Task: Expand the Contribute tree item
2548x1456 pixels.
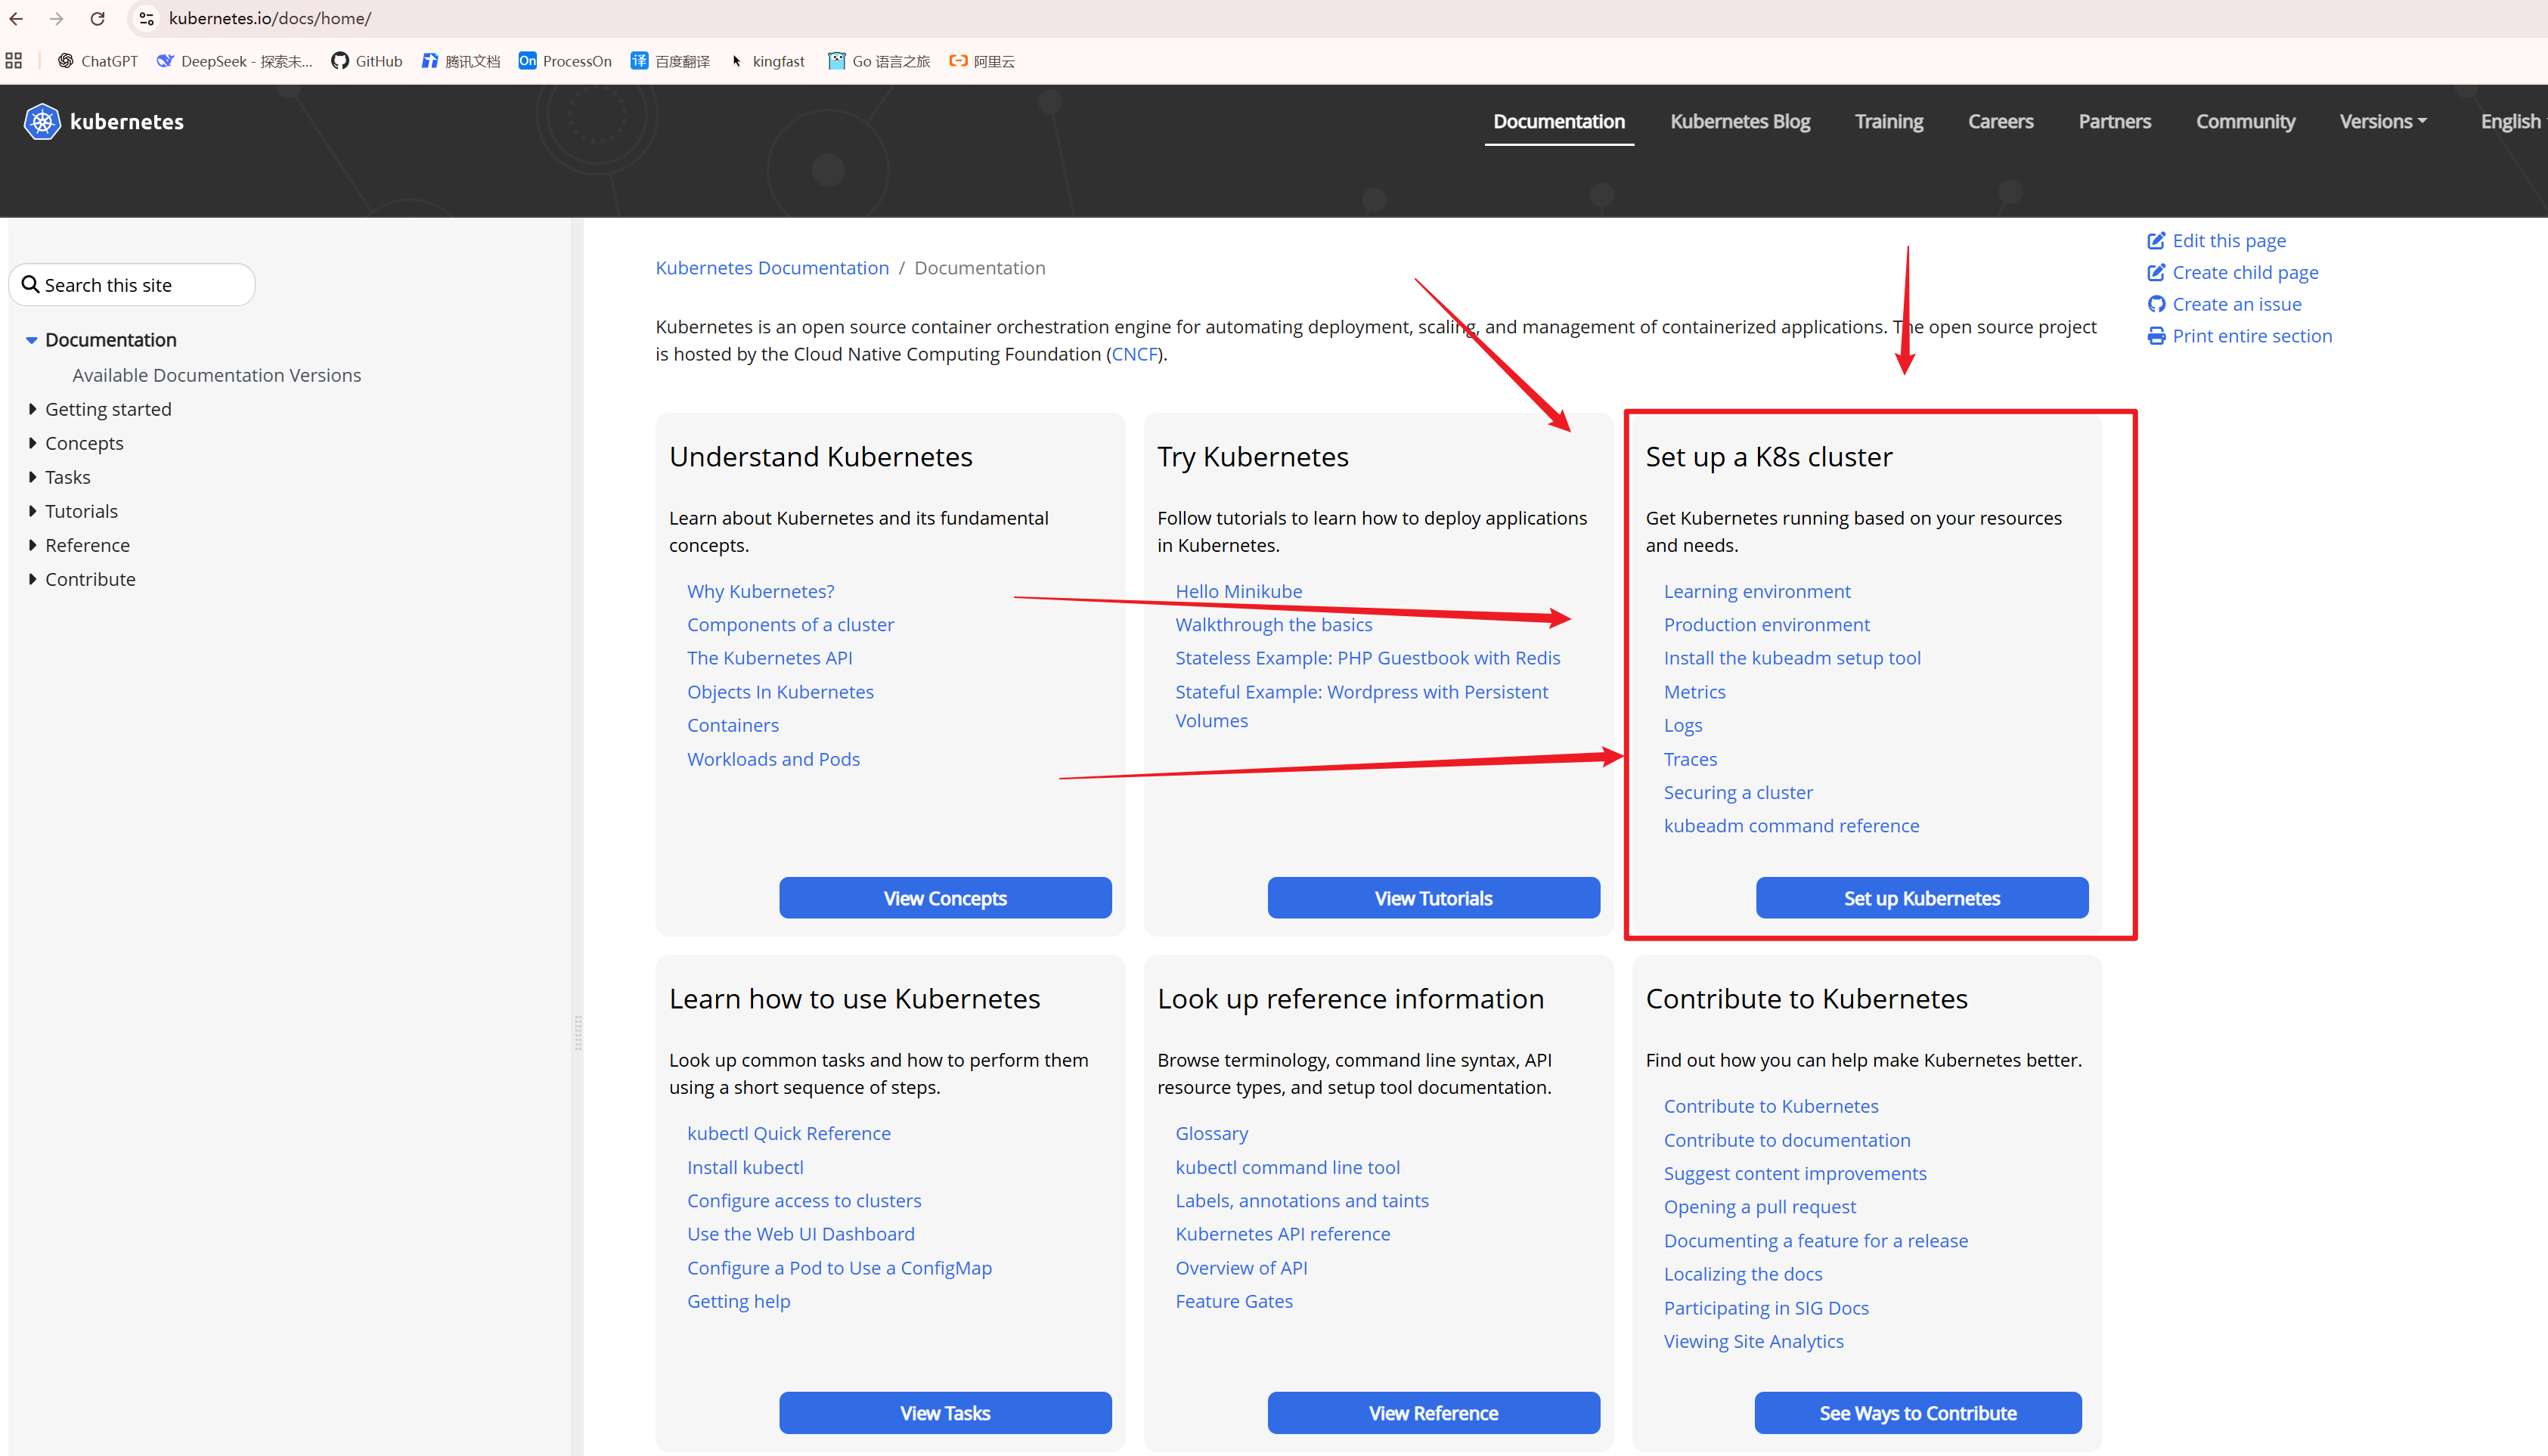Action: 32,579
